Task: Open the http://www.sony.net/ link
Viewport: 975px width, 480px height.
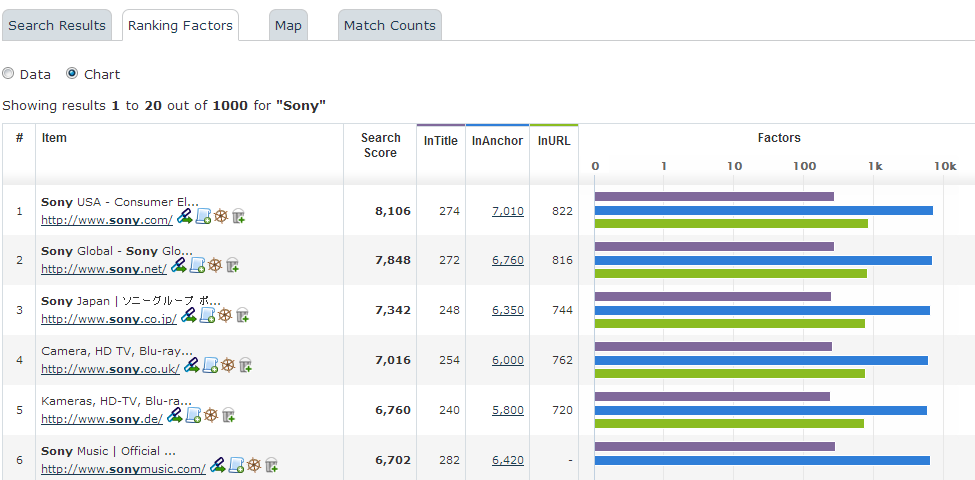Action: [104, 269]
